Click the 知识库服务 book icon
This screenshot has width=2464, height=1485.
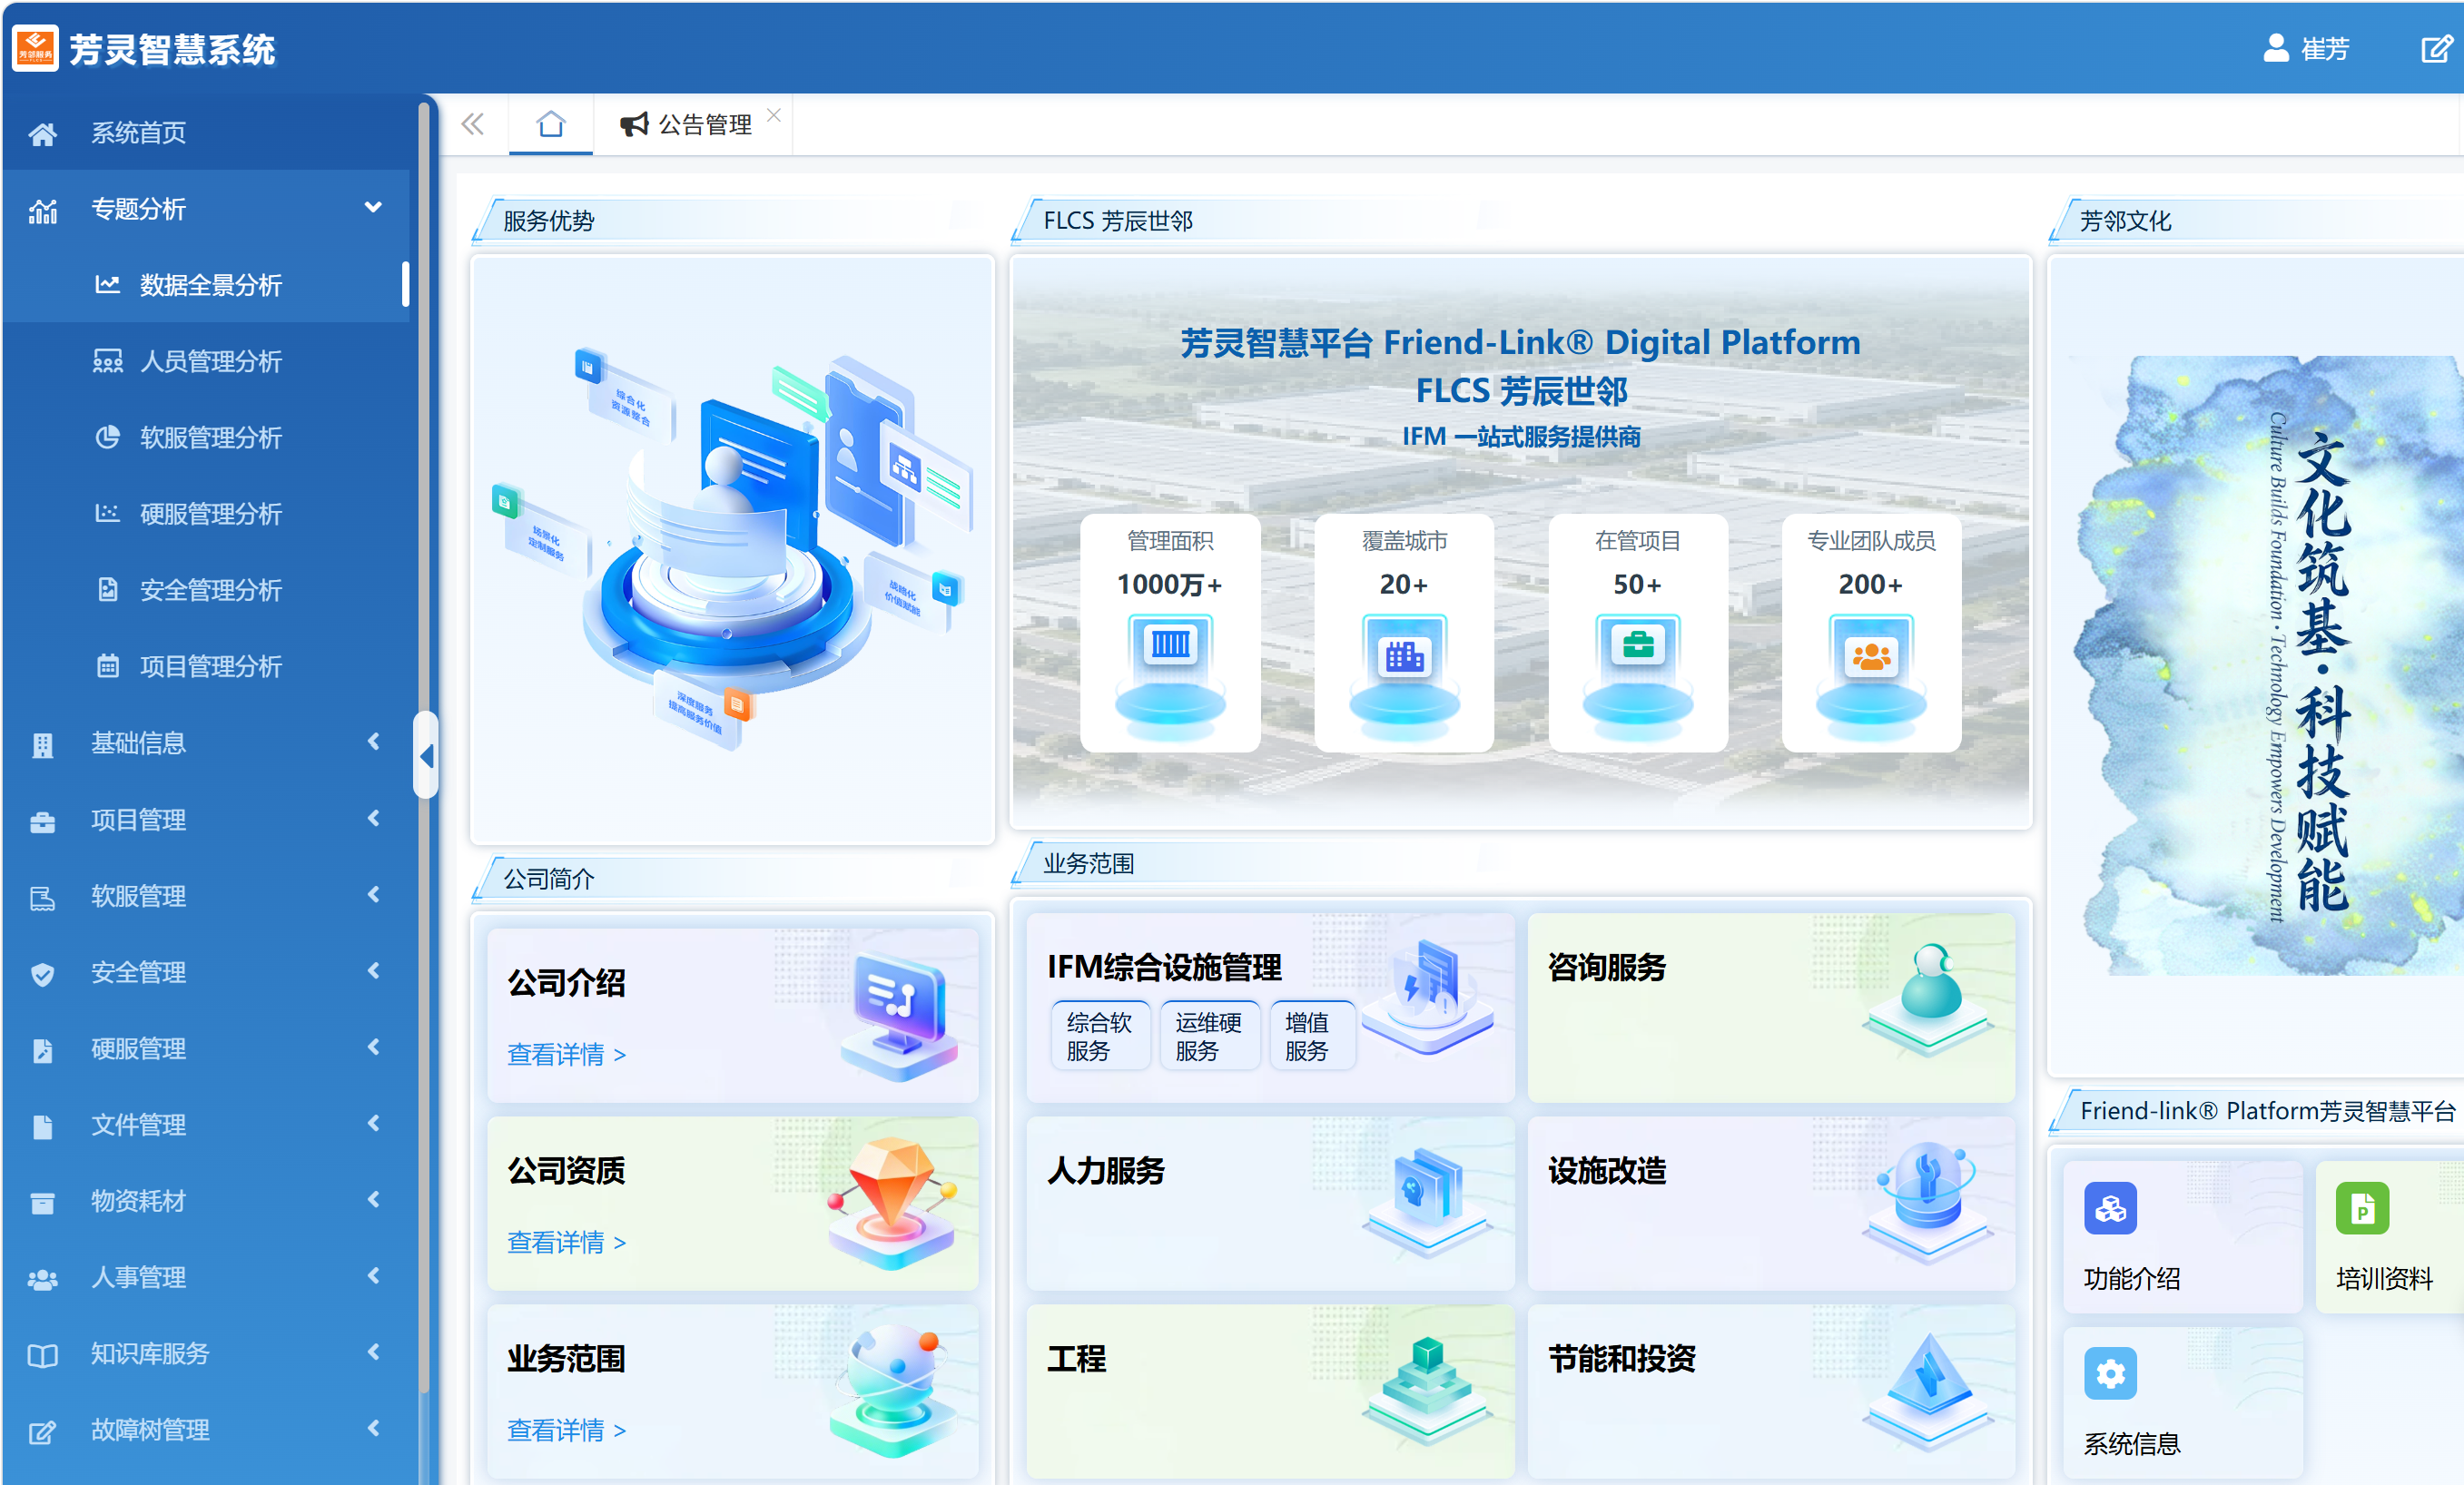(42, 1356)
